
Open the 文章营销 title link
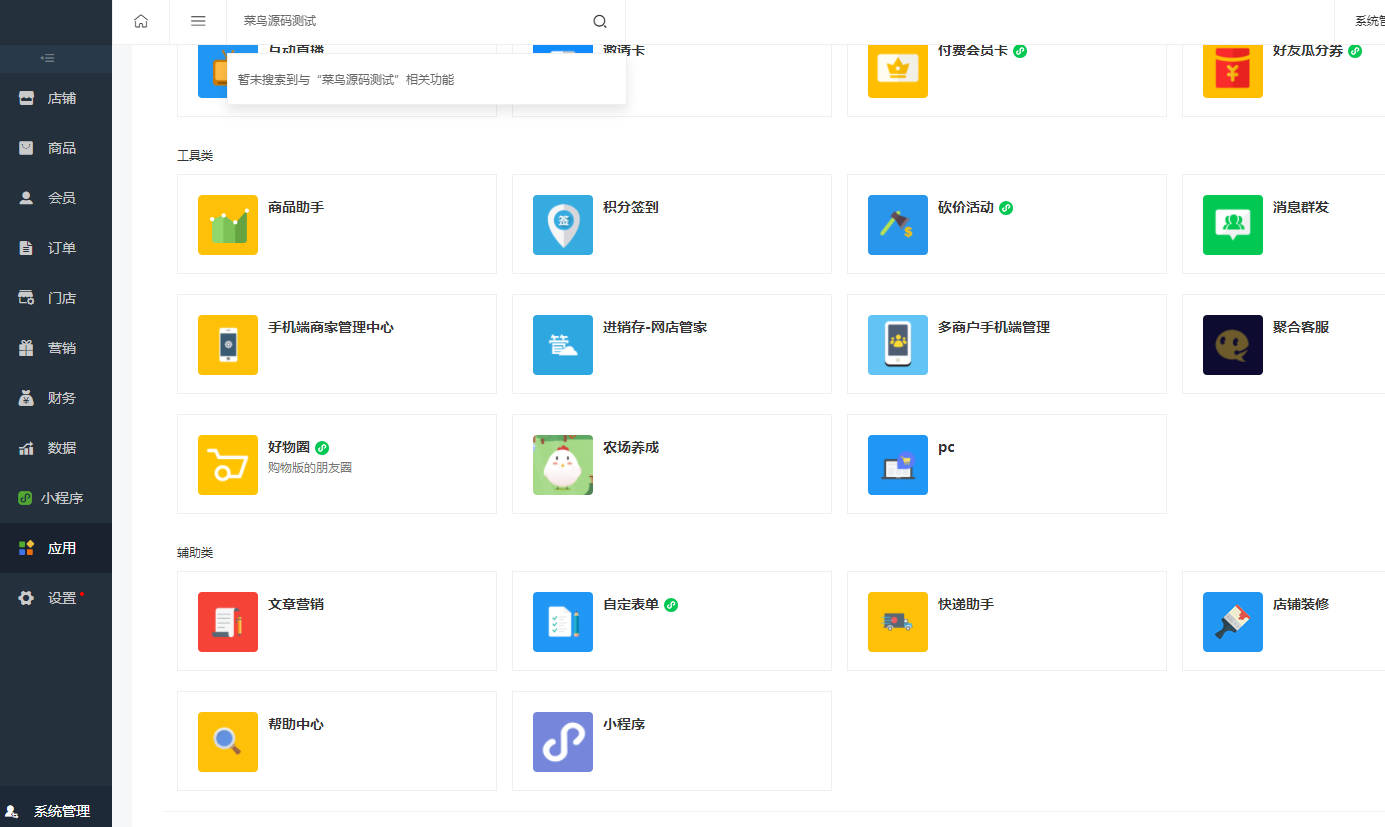coord(296,604)
